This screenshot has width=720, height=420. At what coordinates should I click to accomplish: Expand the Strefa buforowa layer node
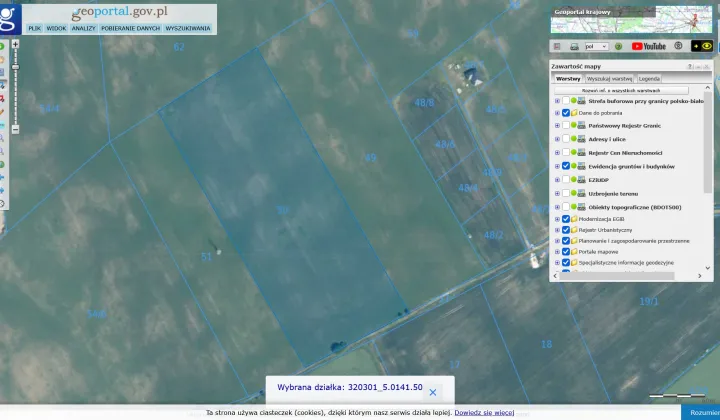click(x=557, y=101)
